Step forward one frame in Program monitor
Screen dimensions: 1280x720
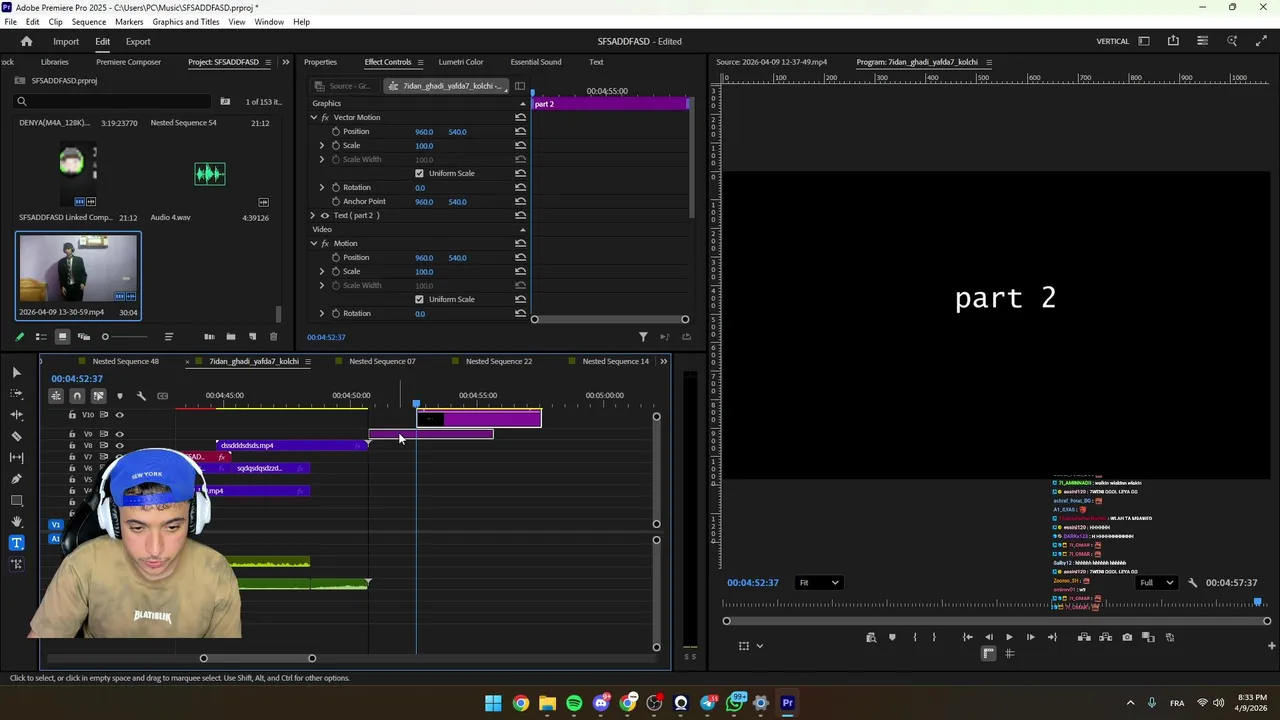(x=1030, y=637)
